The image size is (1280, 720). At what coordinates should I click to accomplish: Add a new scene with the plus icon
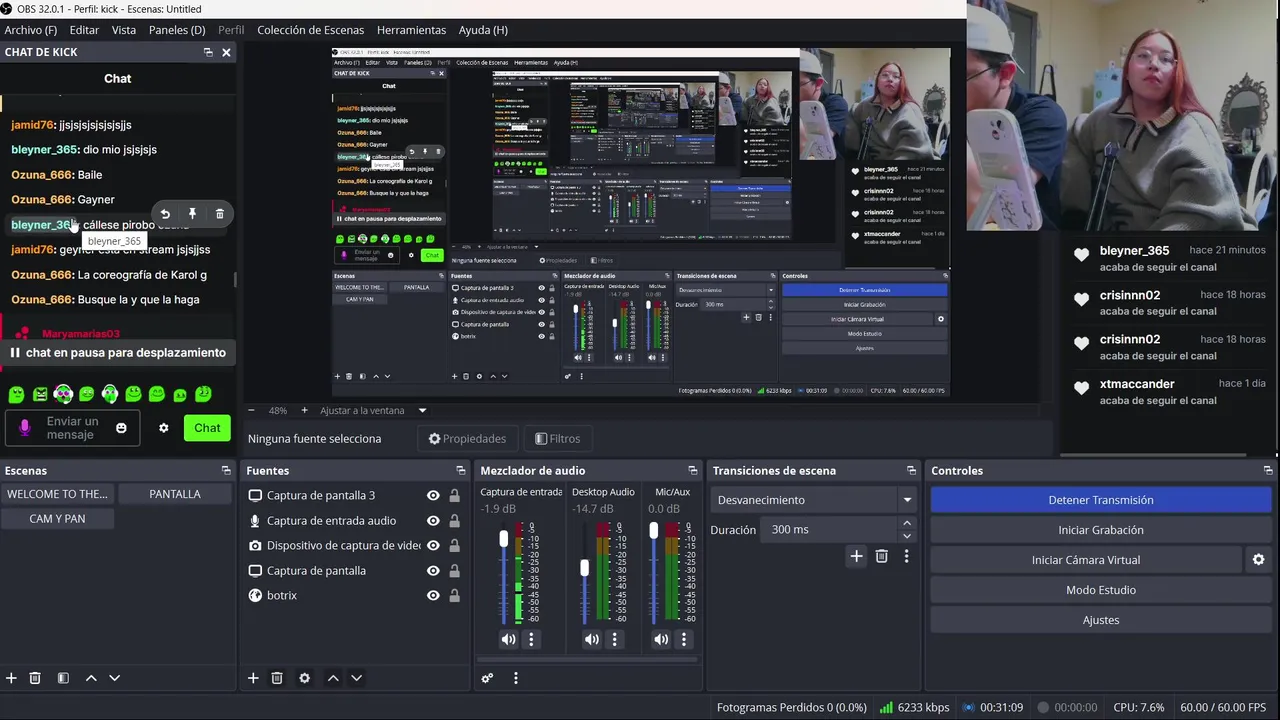tap(11, 678)
